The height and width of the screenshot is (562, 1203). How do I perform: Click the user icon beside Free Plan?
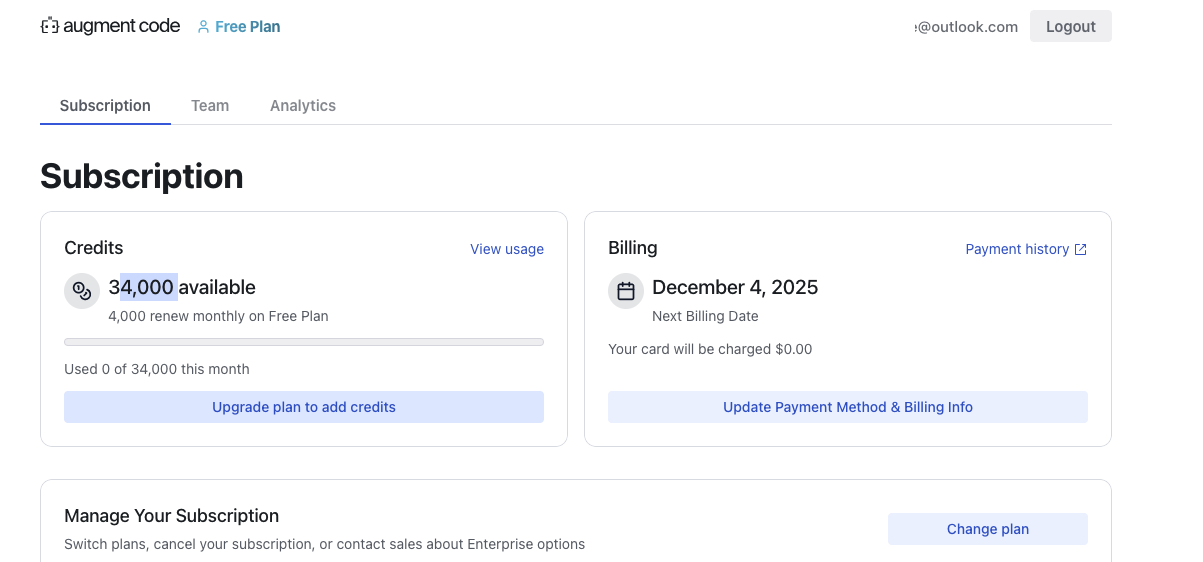pyautogui.click(x=204, y=27)
